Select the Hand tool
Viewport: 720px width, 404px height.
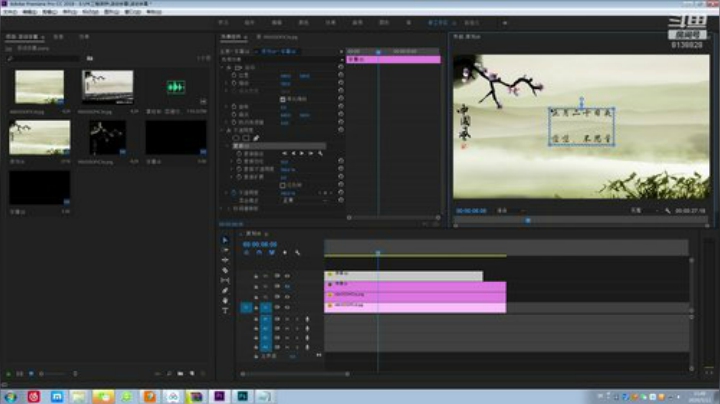[x=225, y=301]
